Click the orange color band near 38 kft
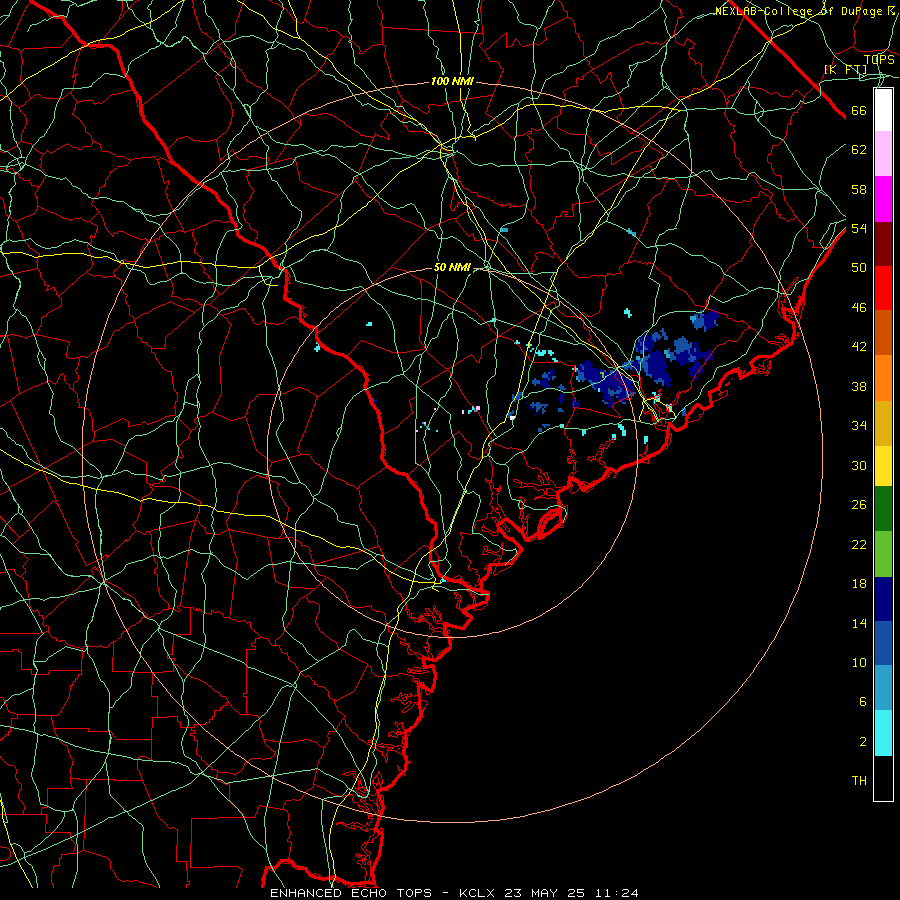 (883, 378)
